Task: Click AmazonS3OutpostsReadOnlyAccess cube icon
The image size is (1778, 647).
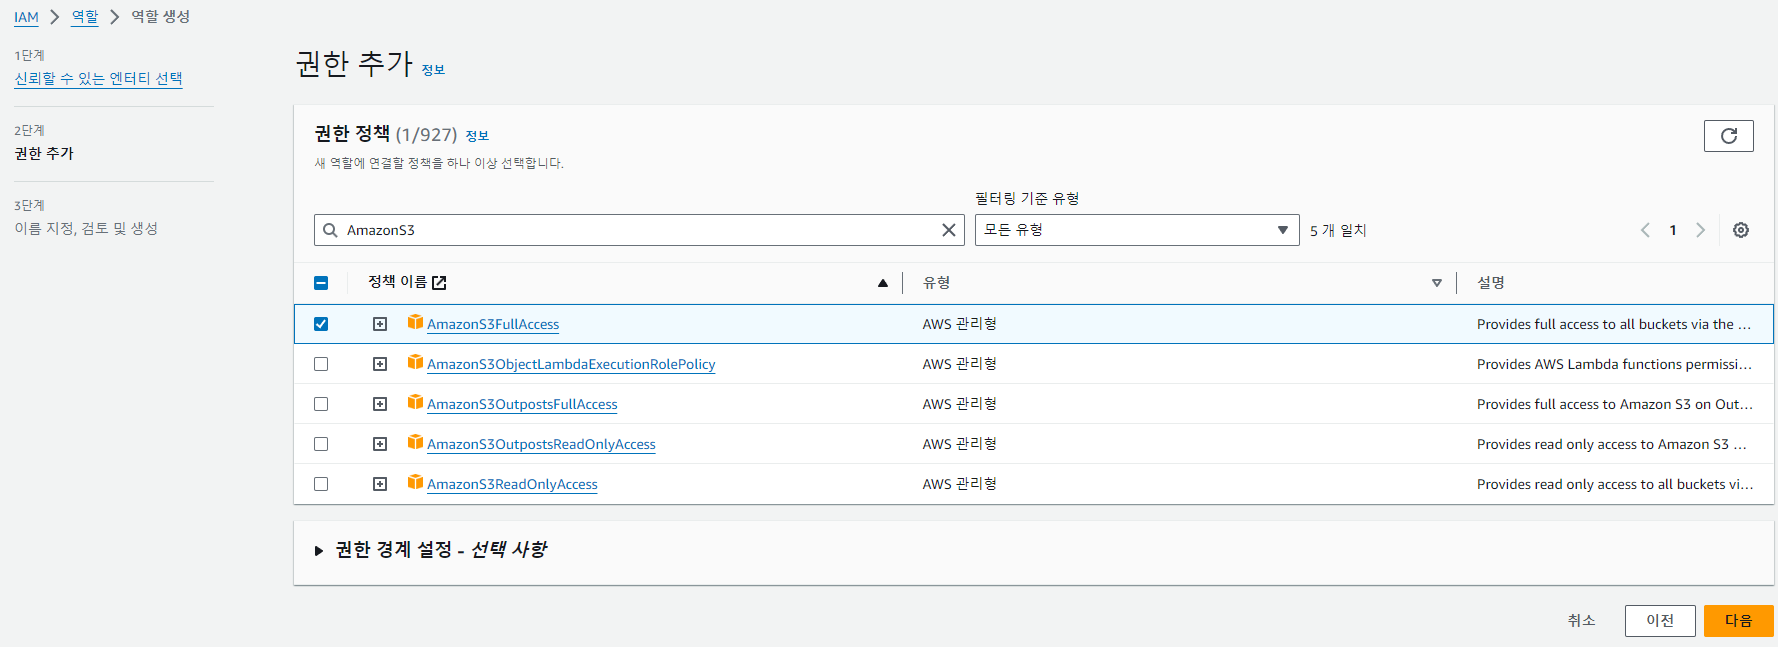Action: (415, 442)
